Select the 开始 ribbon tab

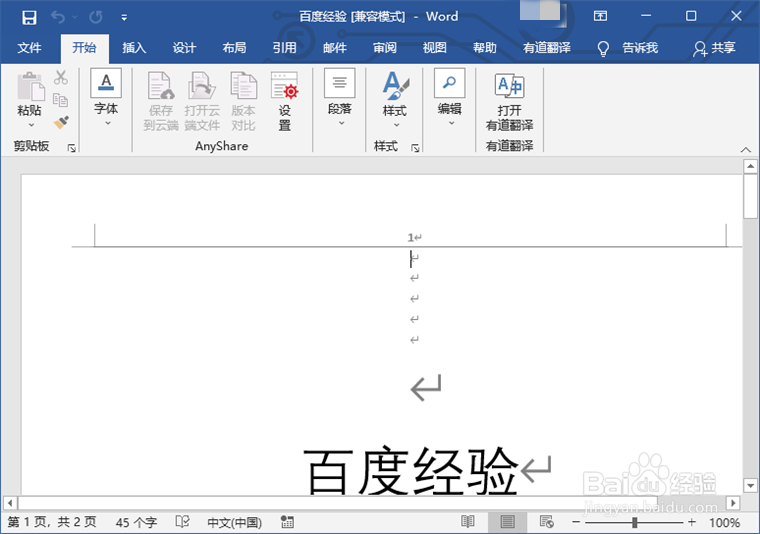(84, 47)
